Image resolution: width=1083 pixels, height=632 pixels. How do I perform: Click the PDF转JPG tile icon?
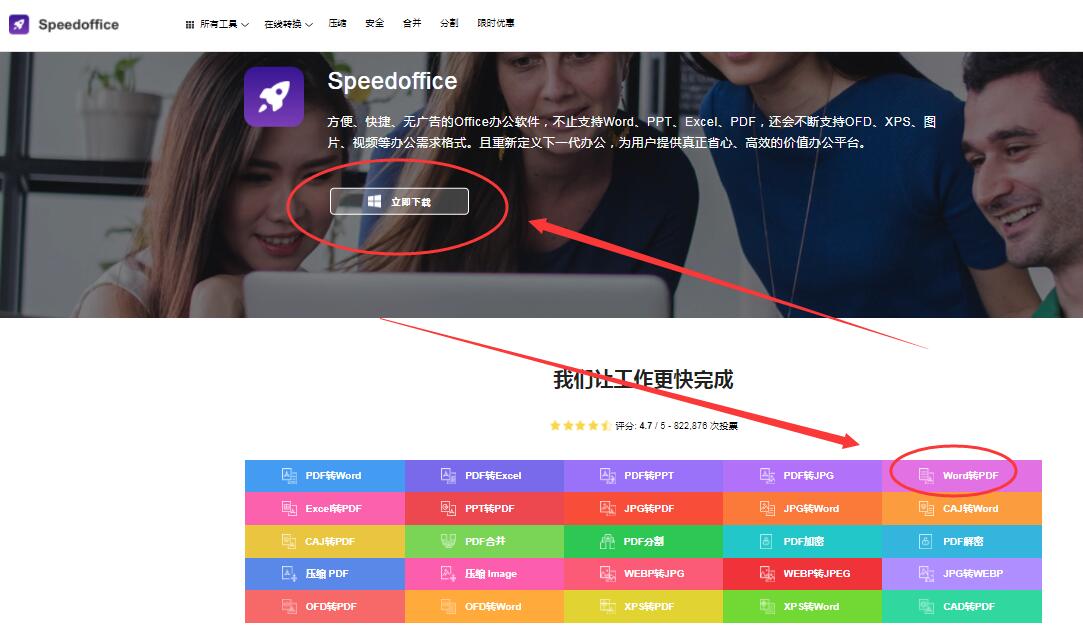coord(767,475)
